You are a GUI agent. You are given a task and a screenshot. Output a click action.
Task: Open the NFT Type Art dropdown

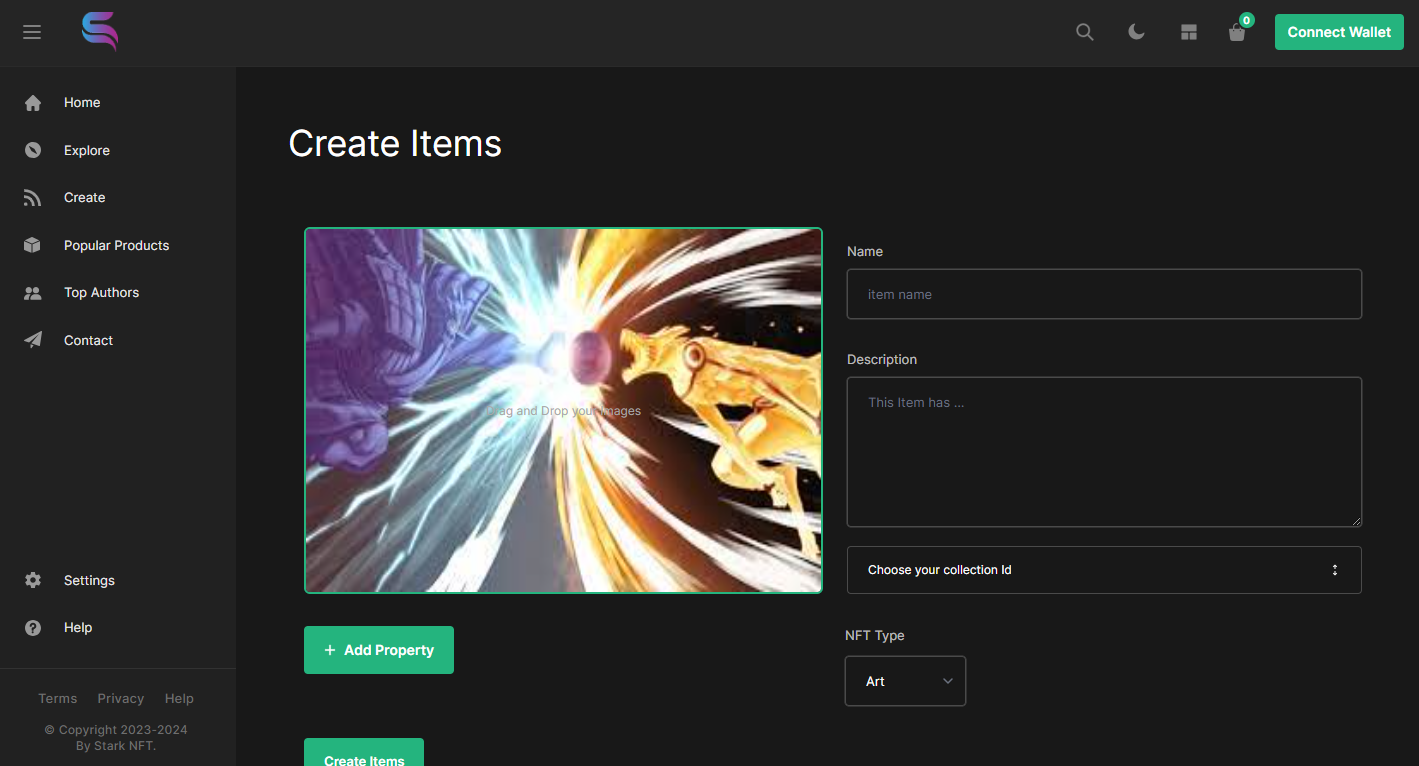pos(905,681)
